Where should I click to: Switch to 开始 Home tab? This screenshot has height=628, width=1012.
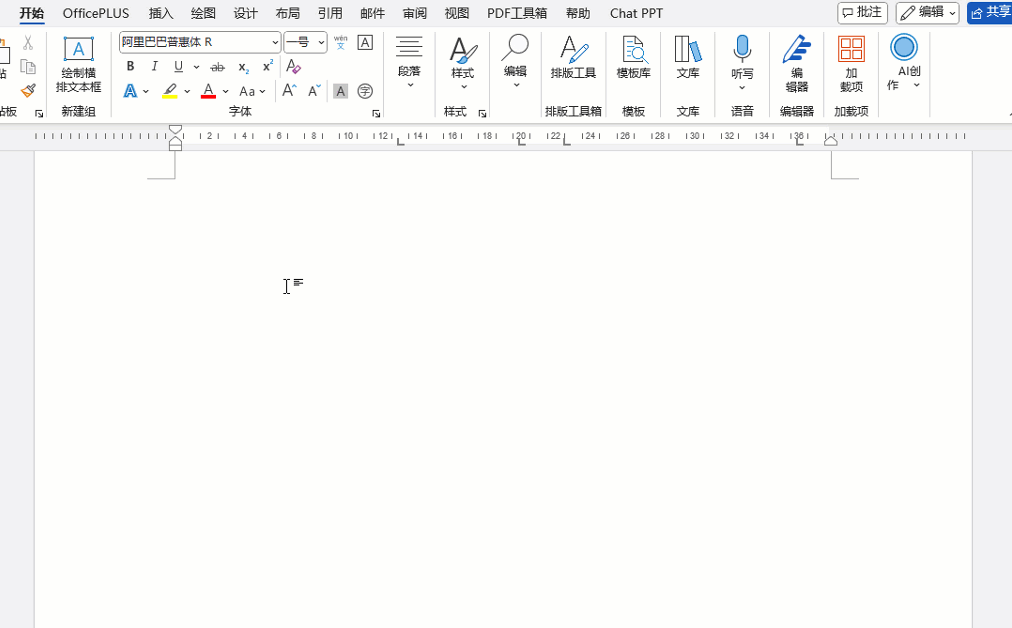pos(32,14)
